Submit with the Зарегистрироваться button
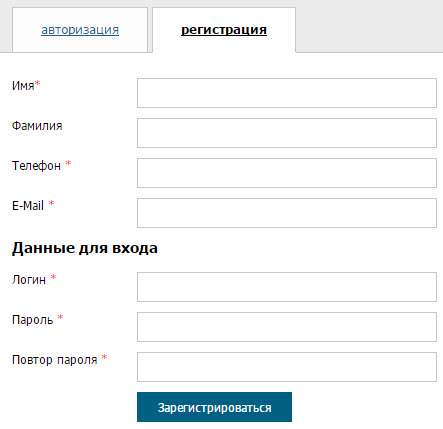 click(214, 407)
